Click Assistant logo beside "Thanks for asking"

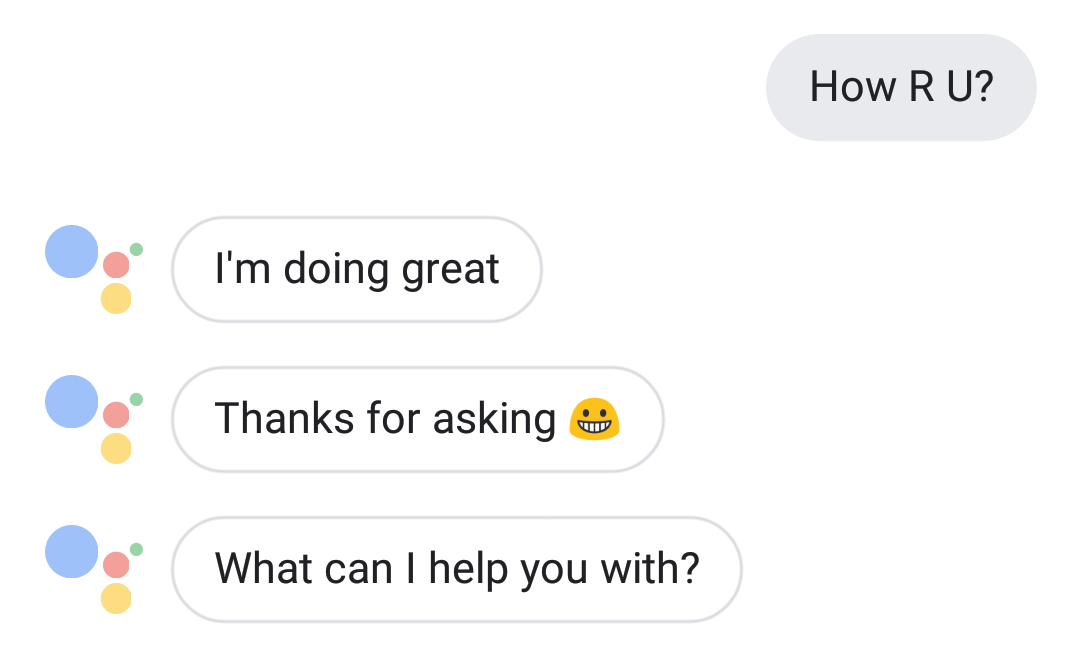coord(94,419)
